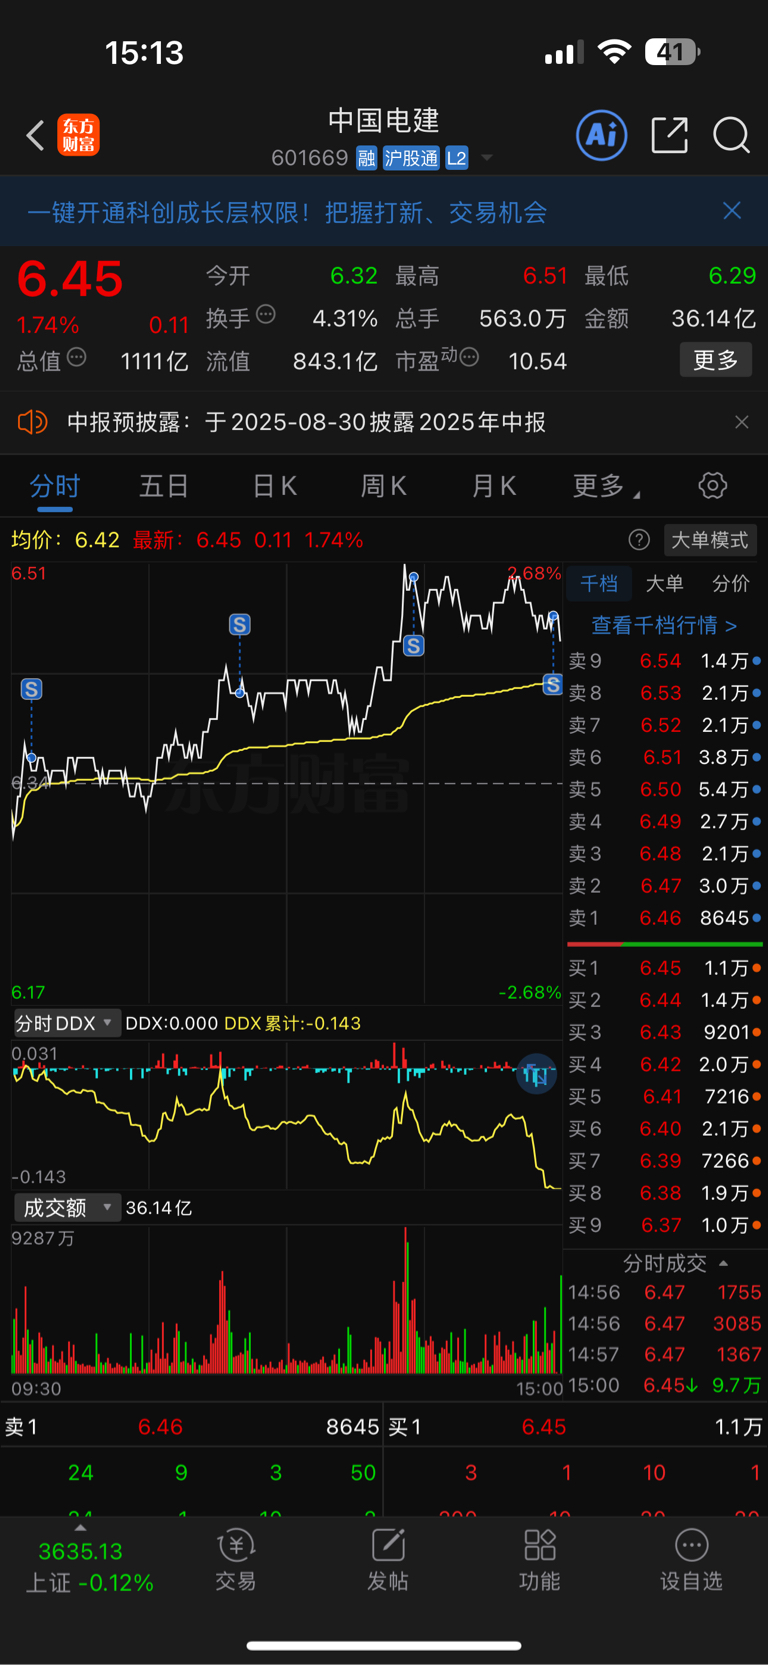
Task: Close the 科创成长层 banner
Action: [x=732, y=211]
